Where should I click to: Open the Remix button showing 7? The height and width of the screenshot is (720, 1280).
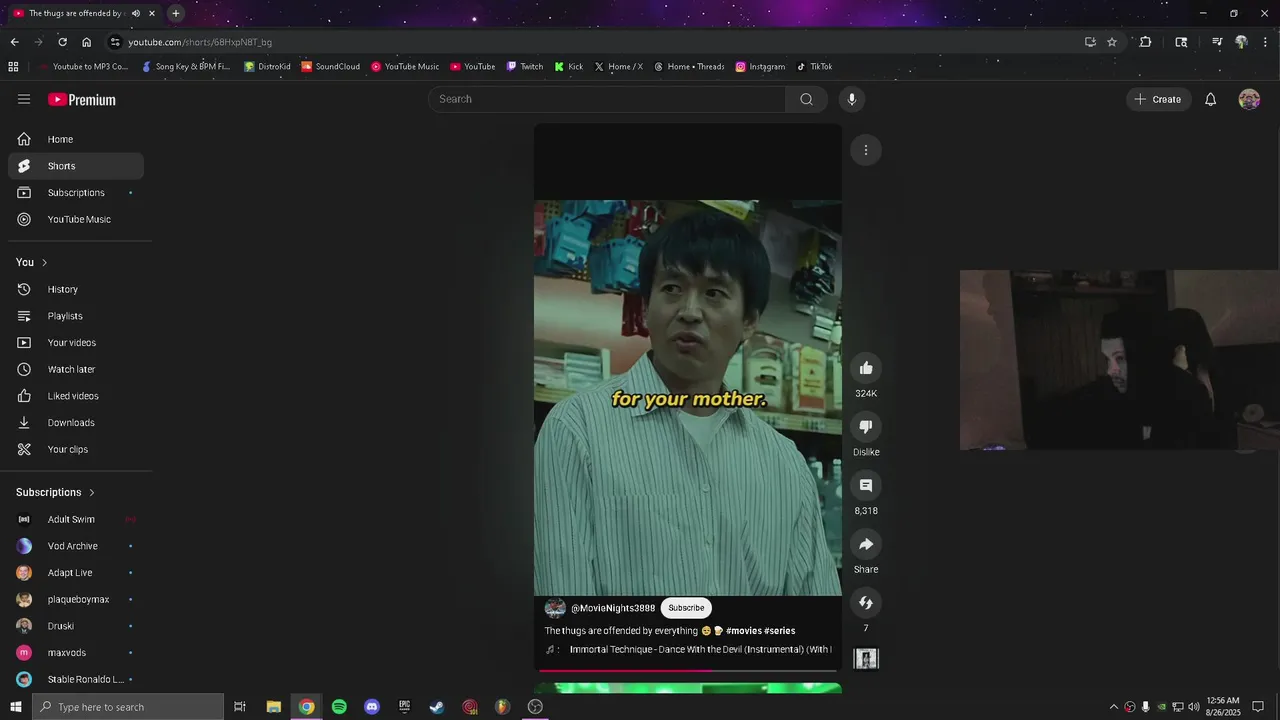[866, 603]
